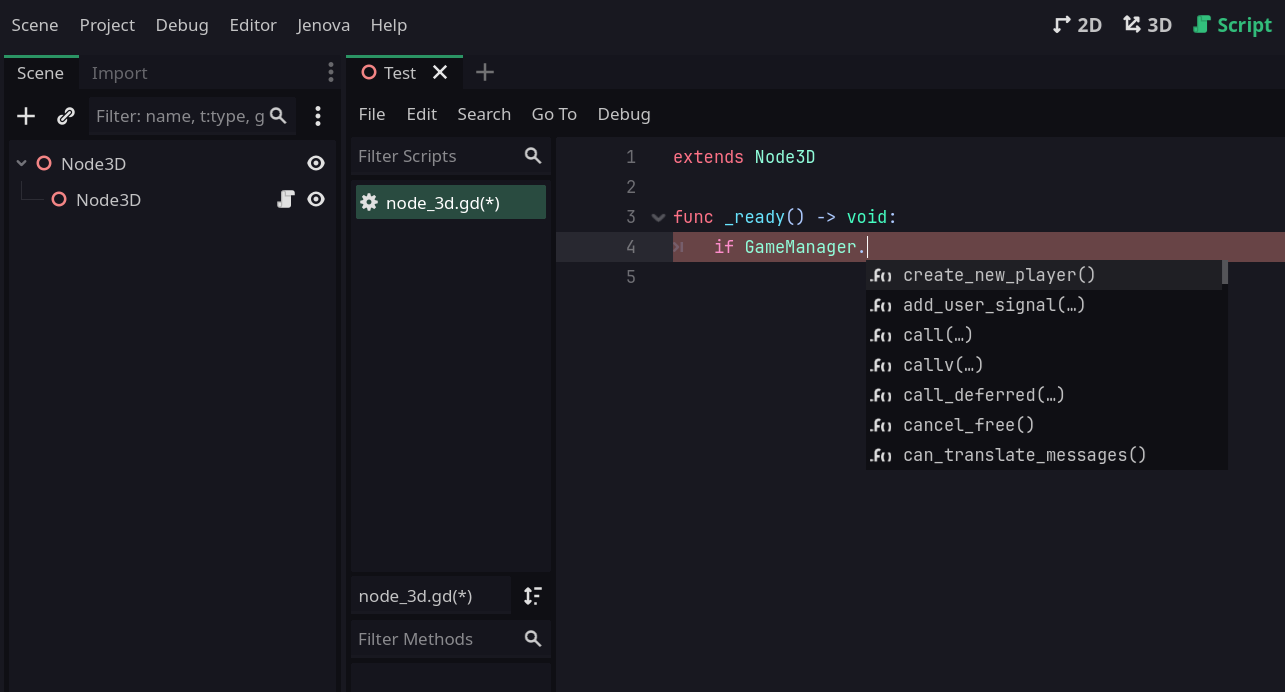Open the Editor menu

tap(253, 25)
